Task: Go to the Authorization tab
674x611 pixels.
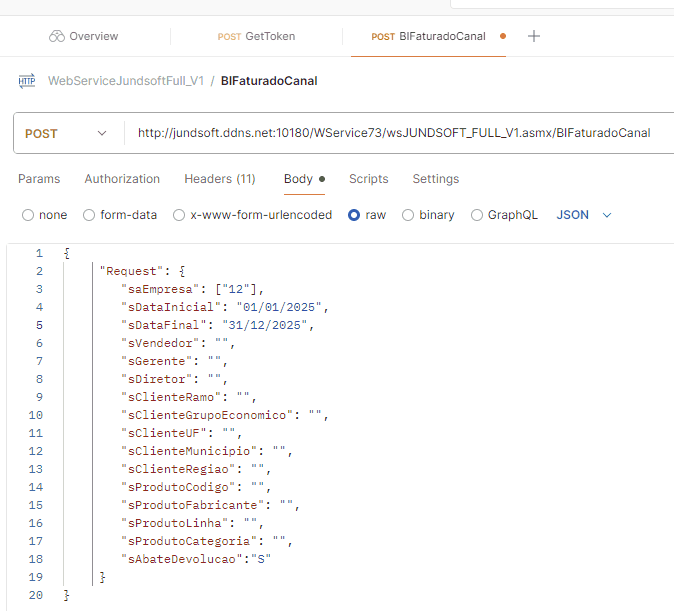Action: (122, 179)
